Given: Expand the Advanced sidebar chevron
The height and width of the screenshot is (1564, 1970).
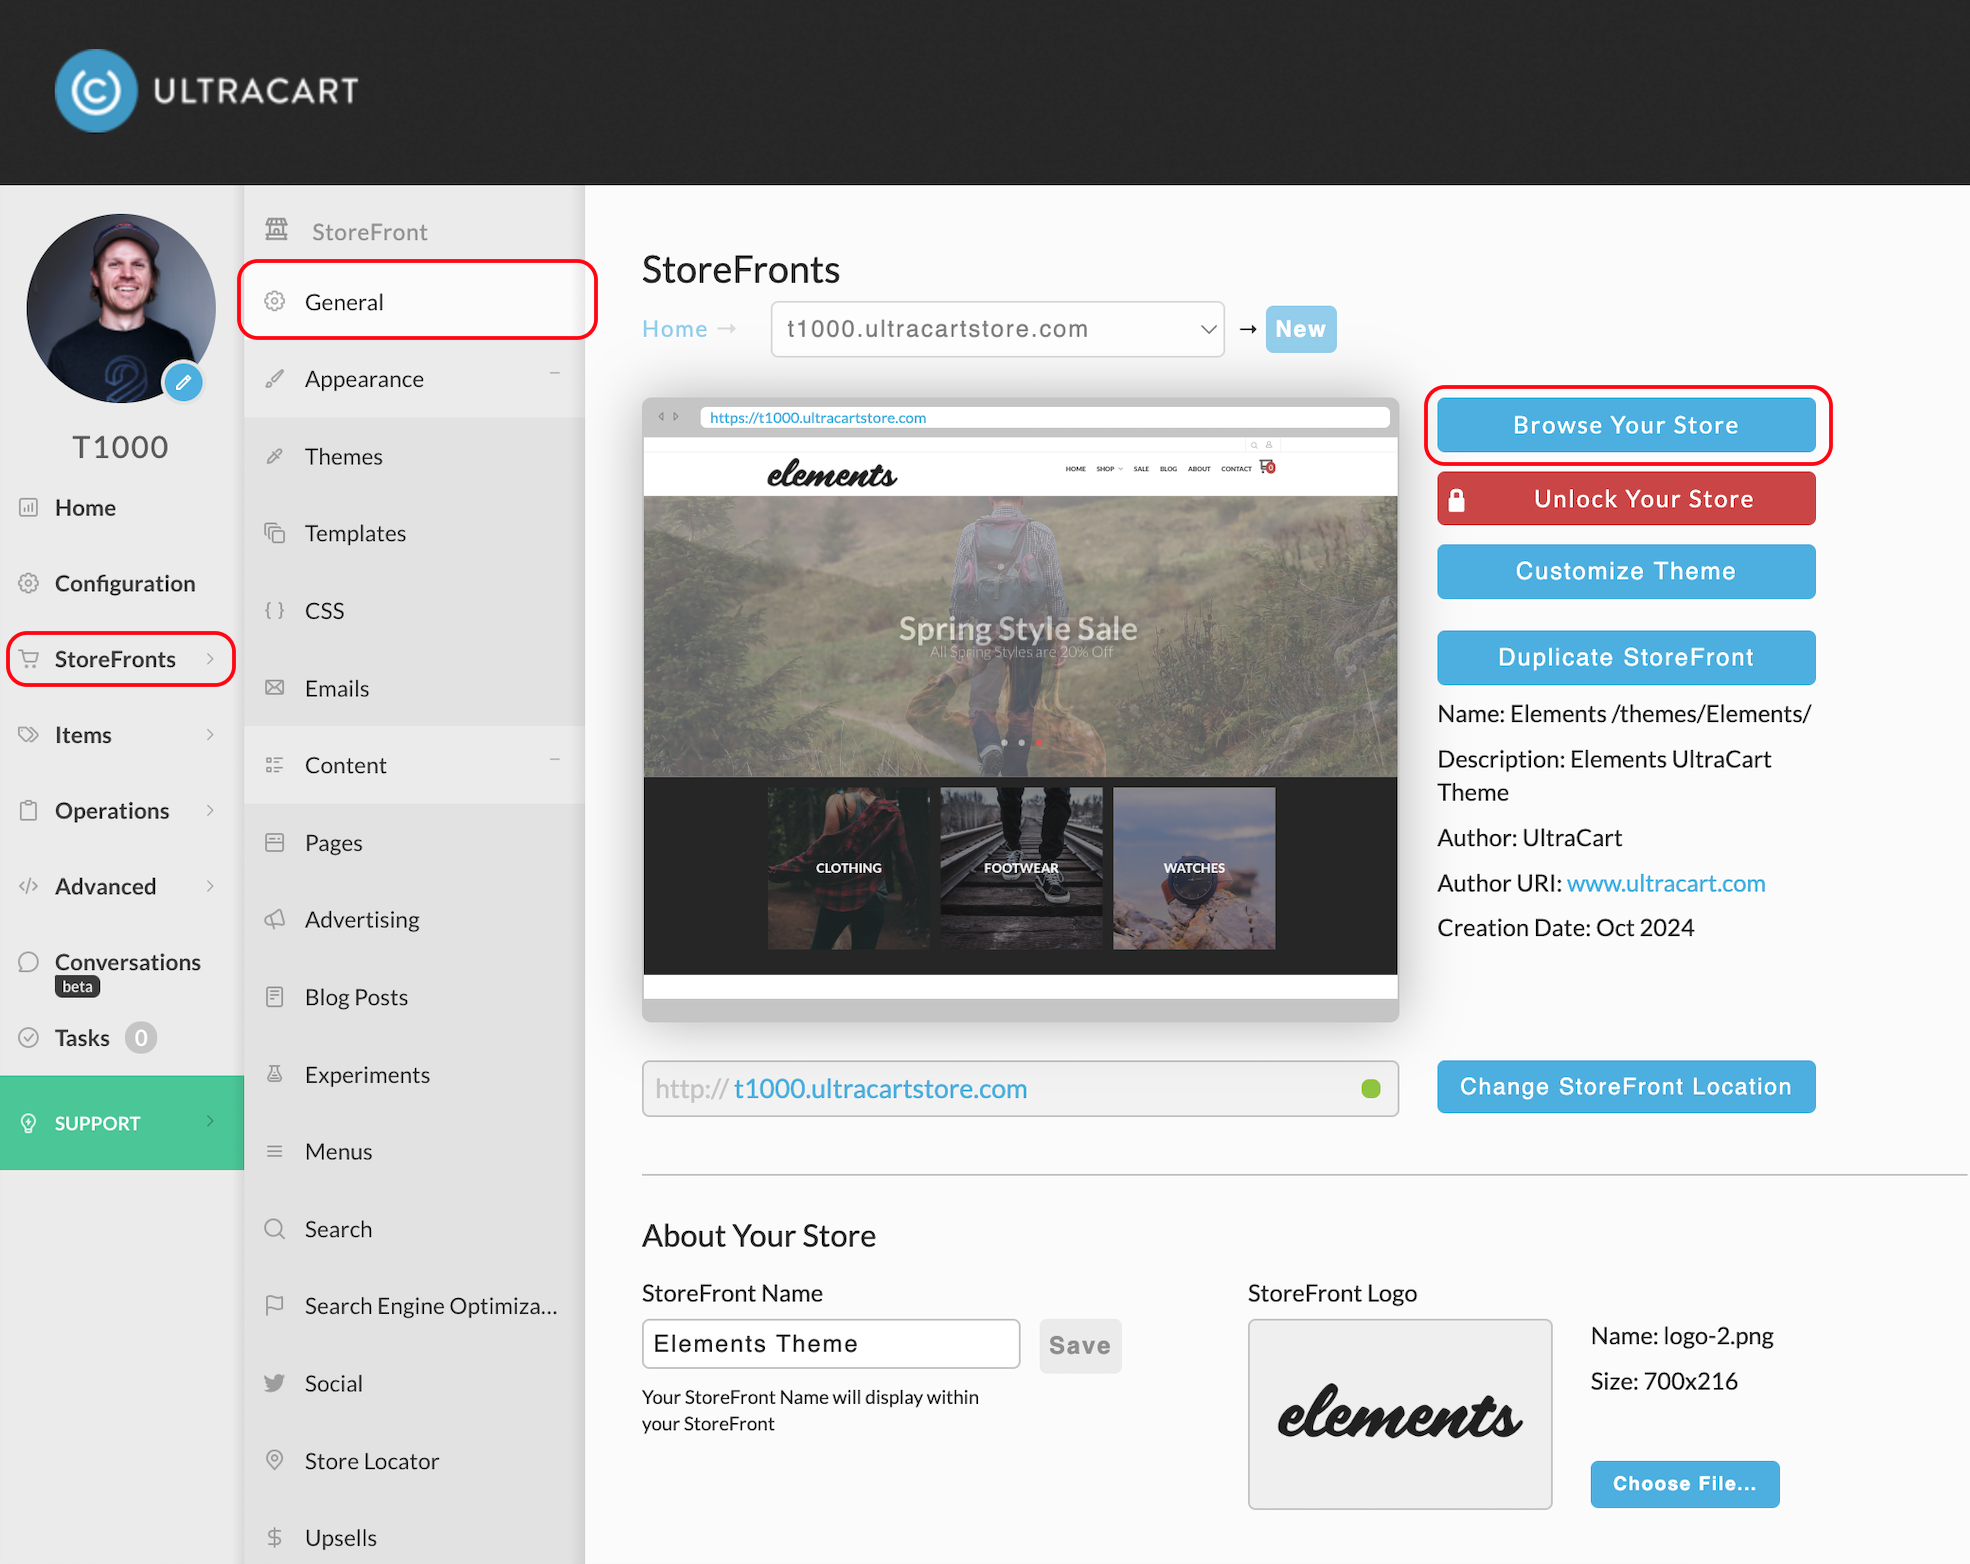Looking at the screenshot, I should [210, 885].
